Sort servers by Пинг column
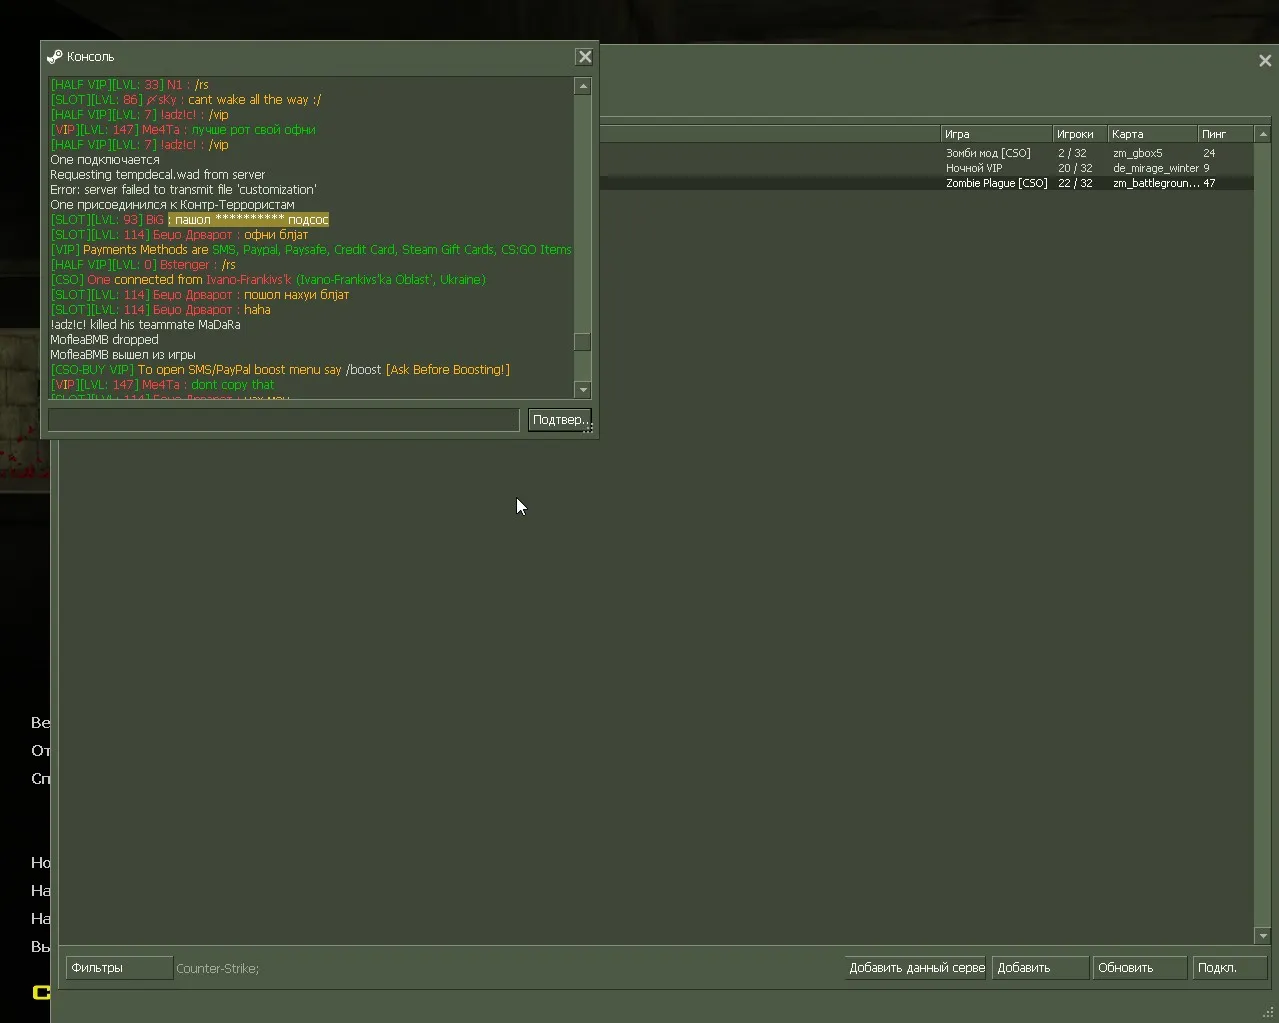 click(x=1225, y=134)
